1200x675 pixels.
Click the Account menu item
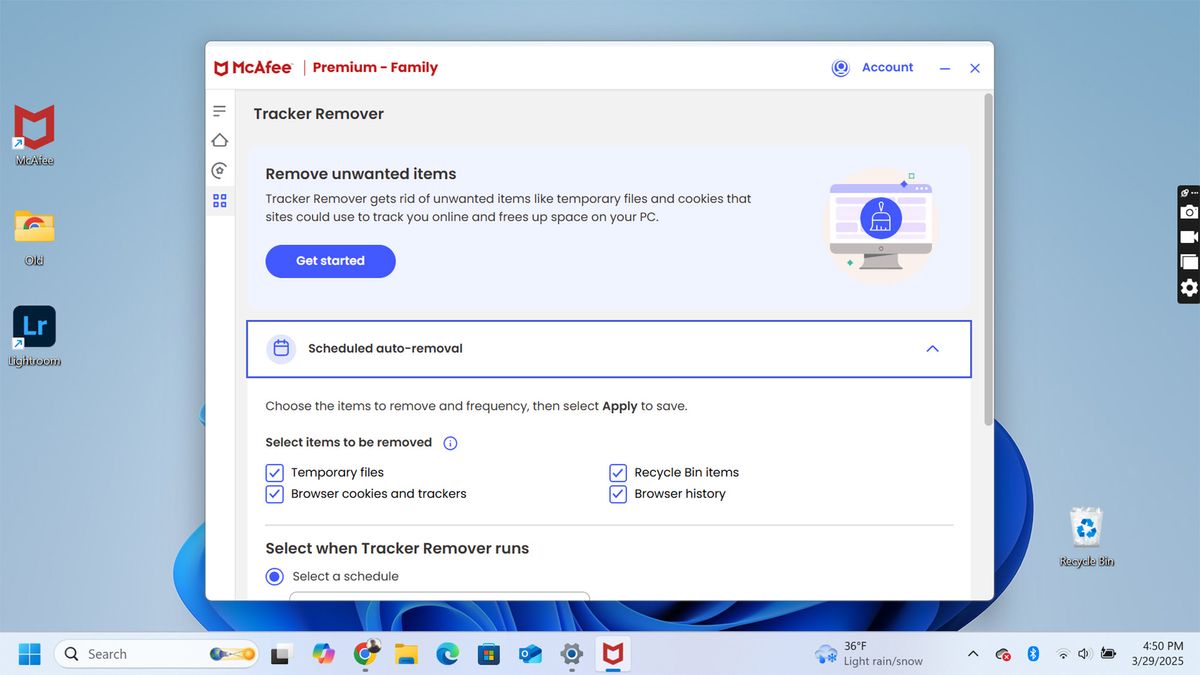click(887, 67)
